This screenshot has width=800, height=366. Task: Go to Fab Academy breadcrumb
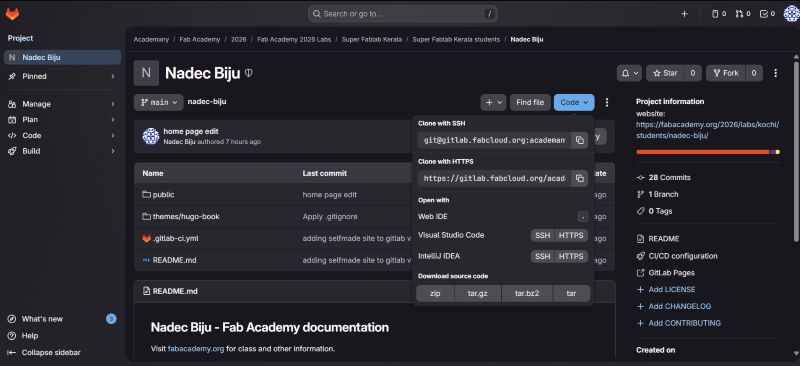coord(200,39)
